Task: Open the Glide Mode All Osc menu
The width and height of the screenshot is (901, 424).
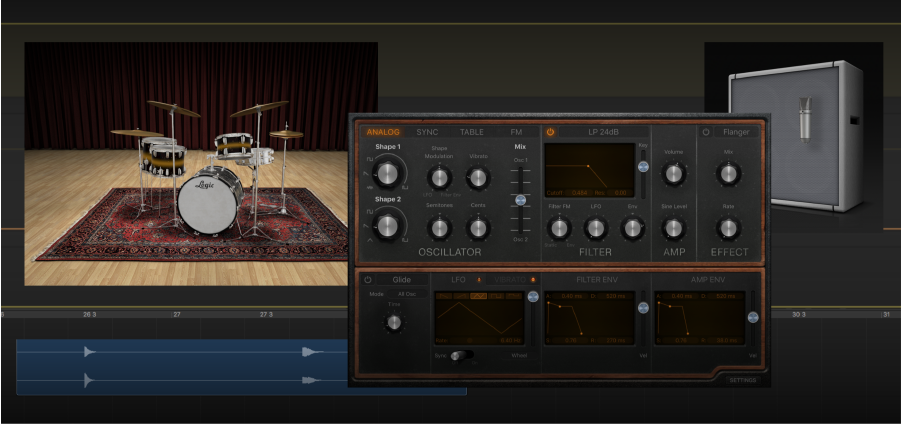Action: click(x=406, y=295)
